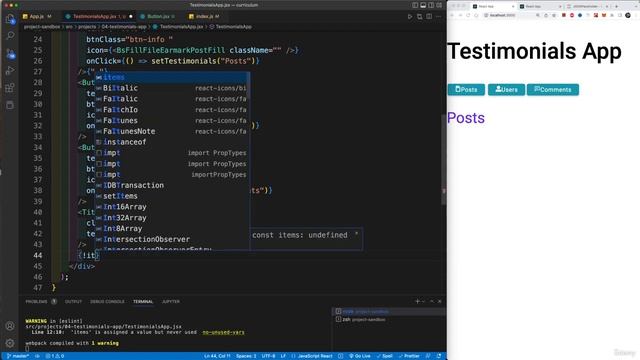Switch to the App.js editor tab
The height and width of the screenshot is (360, 640).
tap(37, 16)
